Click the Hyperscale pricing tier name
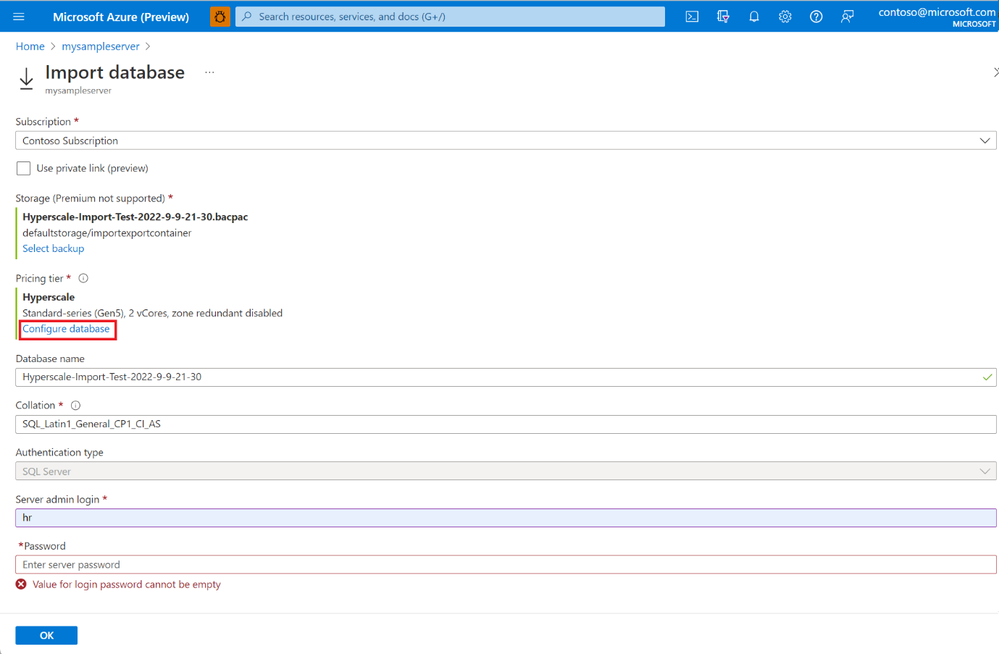This screenshot has height=654, width=999. tap(48, 297)
